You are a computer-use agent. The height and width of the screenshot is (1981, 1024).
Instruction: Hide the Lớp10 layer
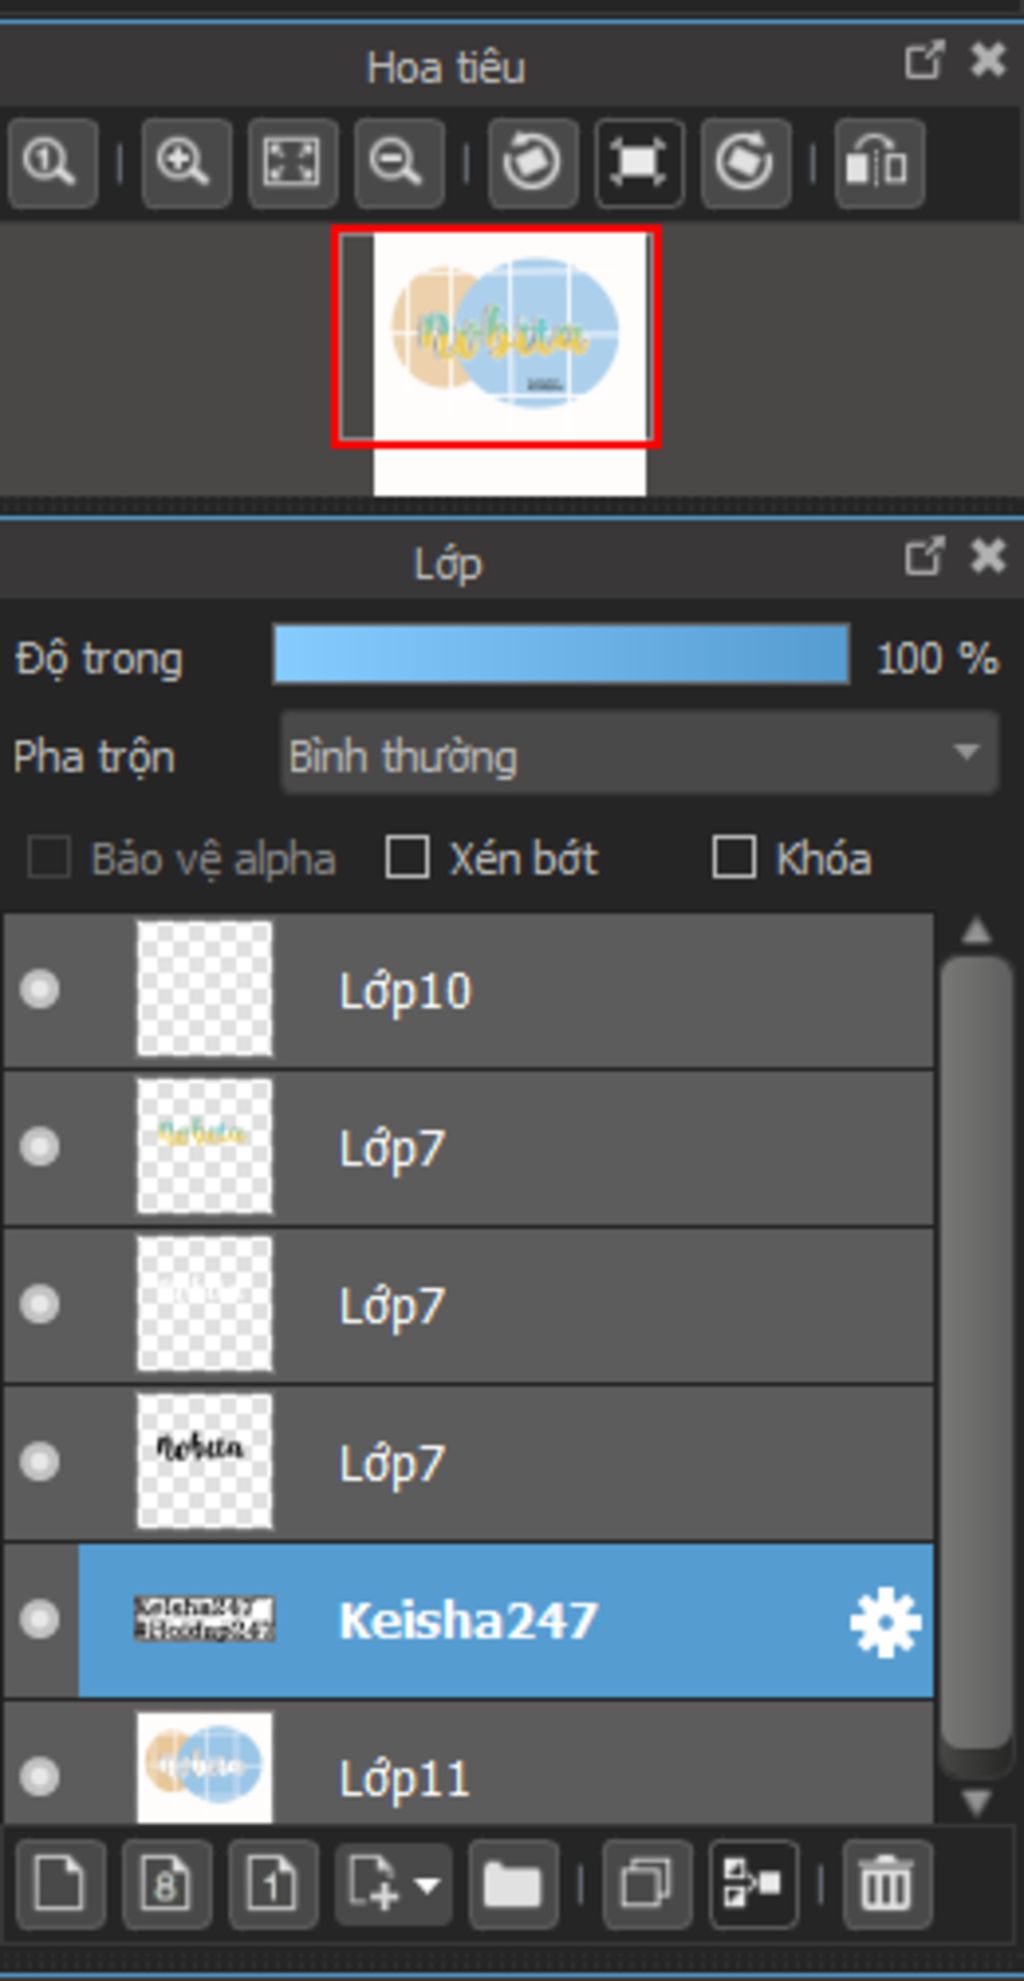coord(40,990)
